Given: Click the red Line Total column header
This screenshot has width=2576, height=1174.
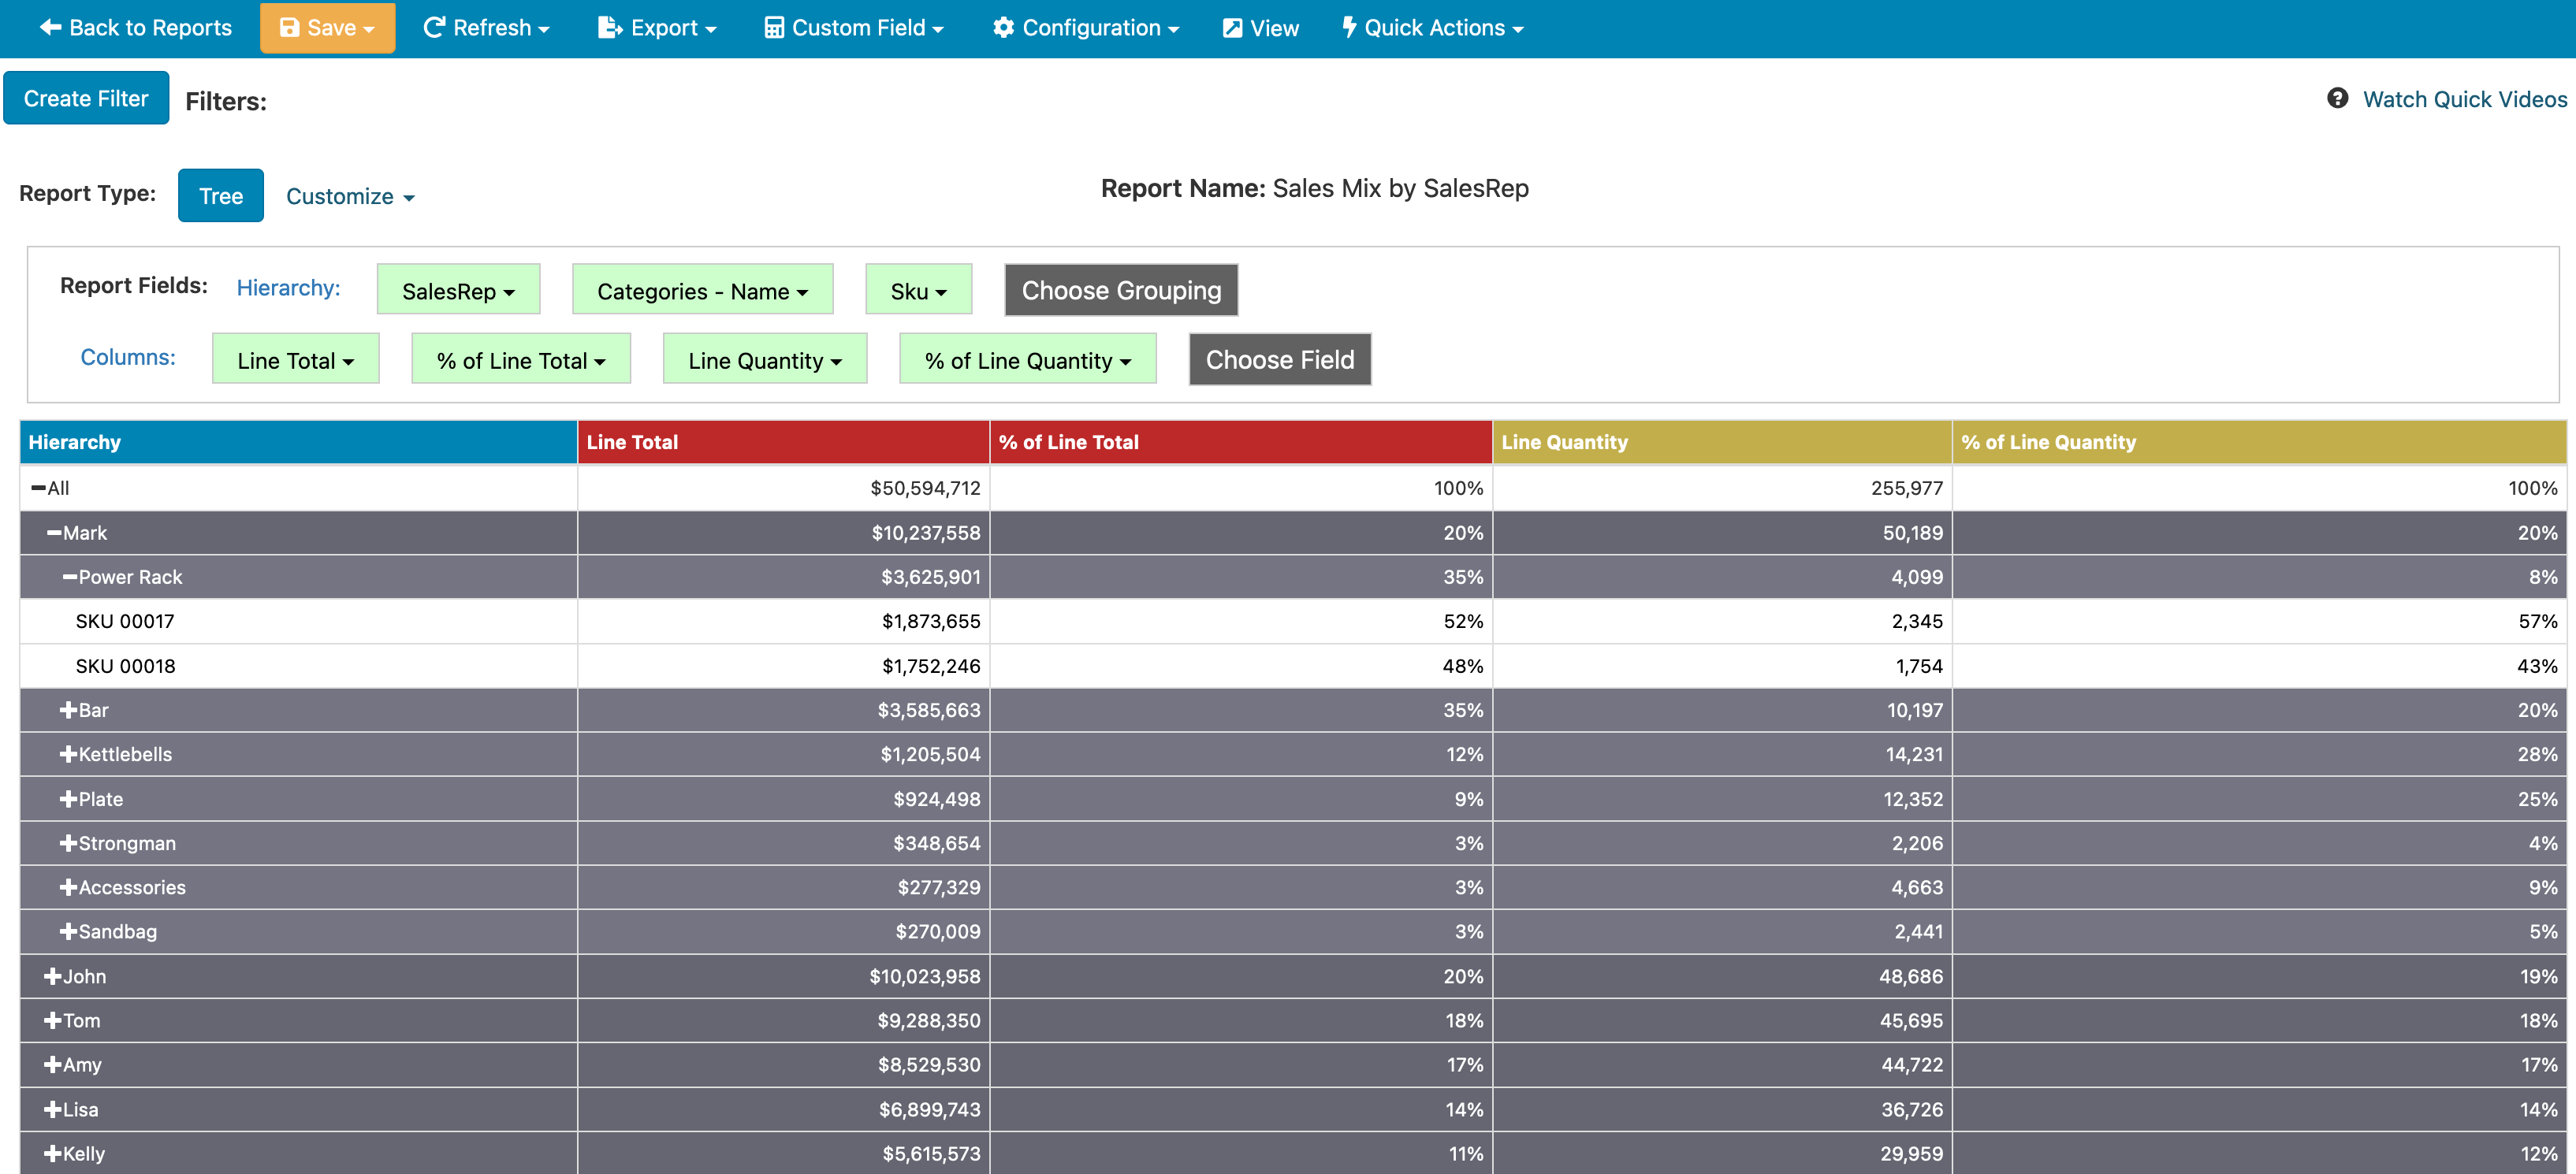Looking at the screenshot, I should (x=782, y=442).
